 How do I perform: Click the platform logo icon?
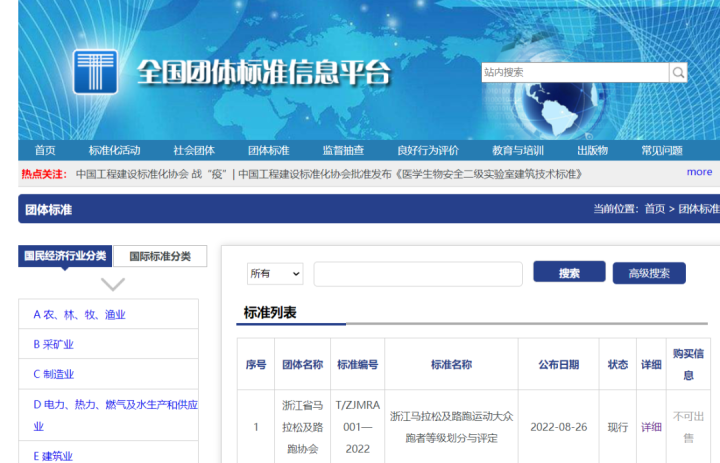point(95,72)
